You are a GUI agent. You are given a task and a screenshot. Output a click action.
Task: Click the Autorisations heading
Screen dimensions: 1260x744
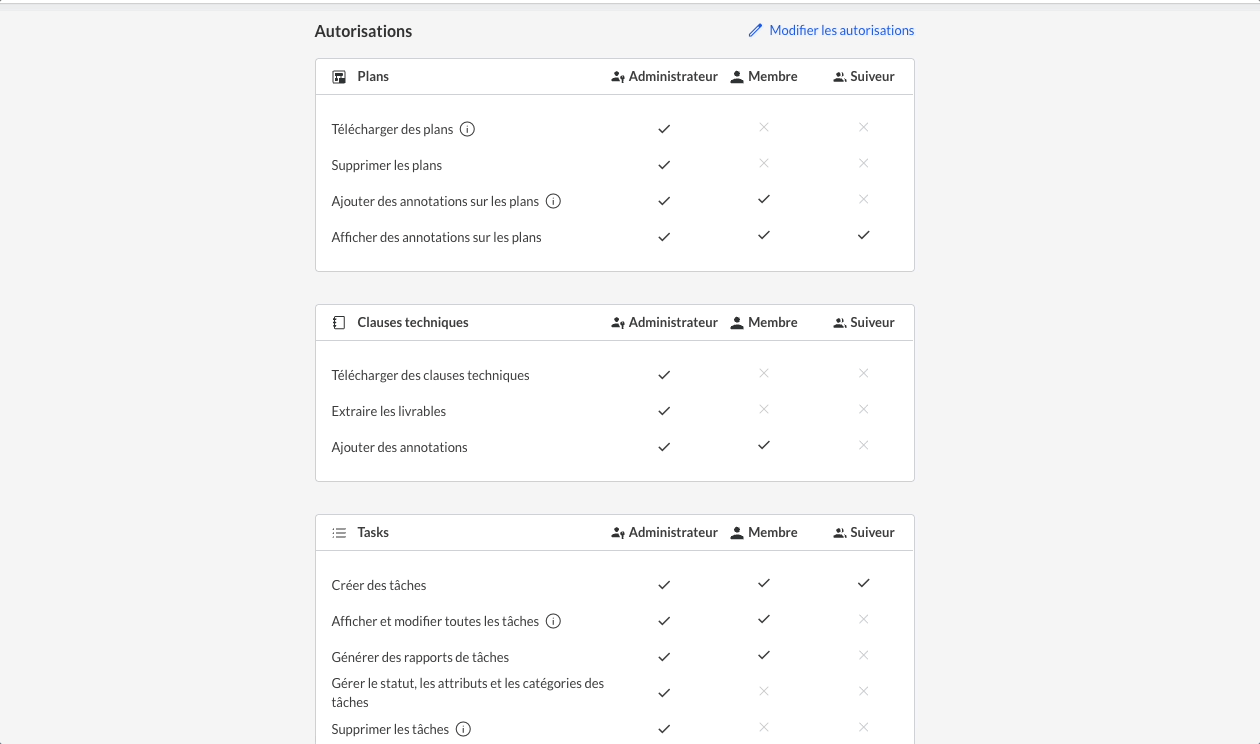click(363, 31)
